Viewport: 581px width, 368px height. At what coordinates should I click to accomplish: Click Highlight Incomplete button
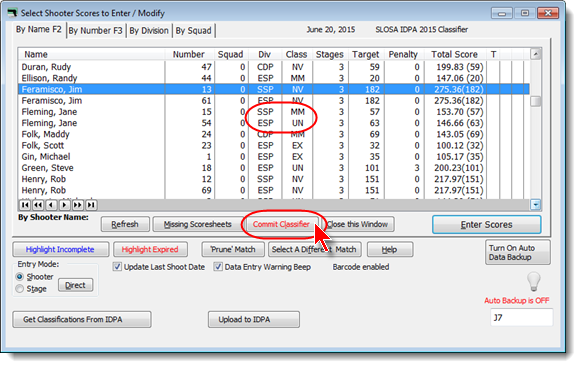coord(61,249)
